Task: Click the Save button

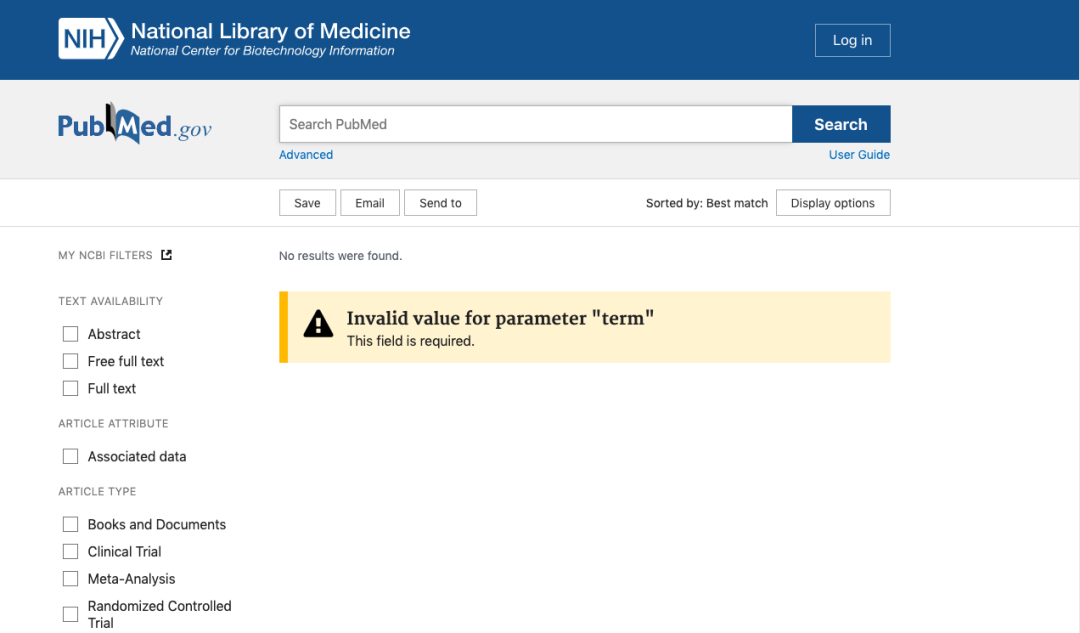Action: pyautogui.click(x=307, y=203)
